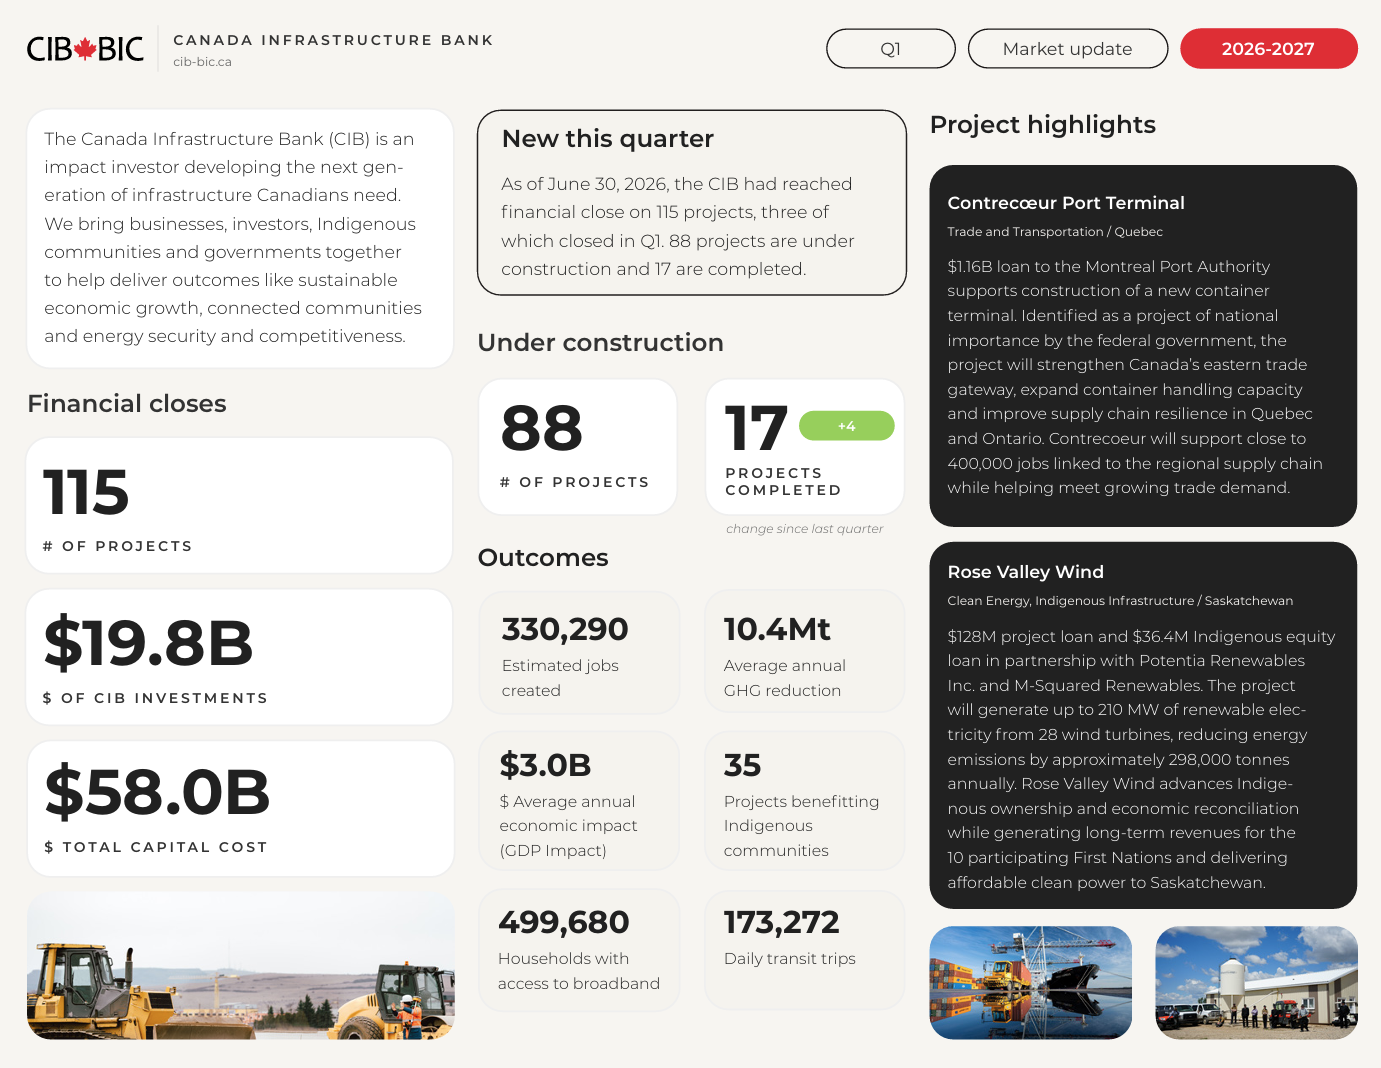This screenshot has height=1068, width=1381.
Task: Click the 35 Indigenous communities projects figure
Action: [743, 765]
